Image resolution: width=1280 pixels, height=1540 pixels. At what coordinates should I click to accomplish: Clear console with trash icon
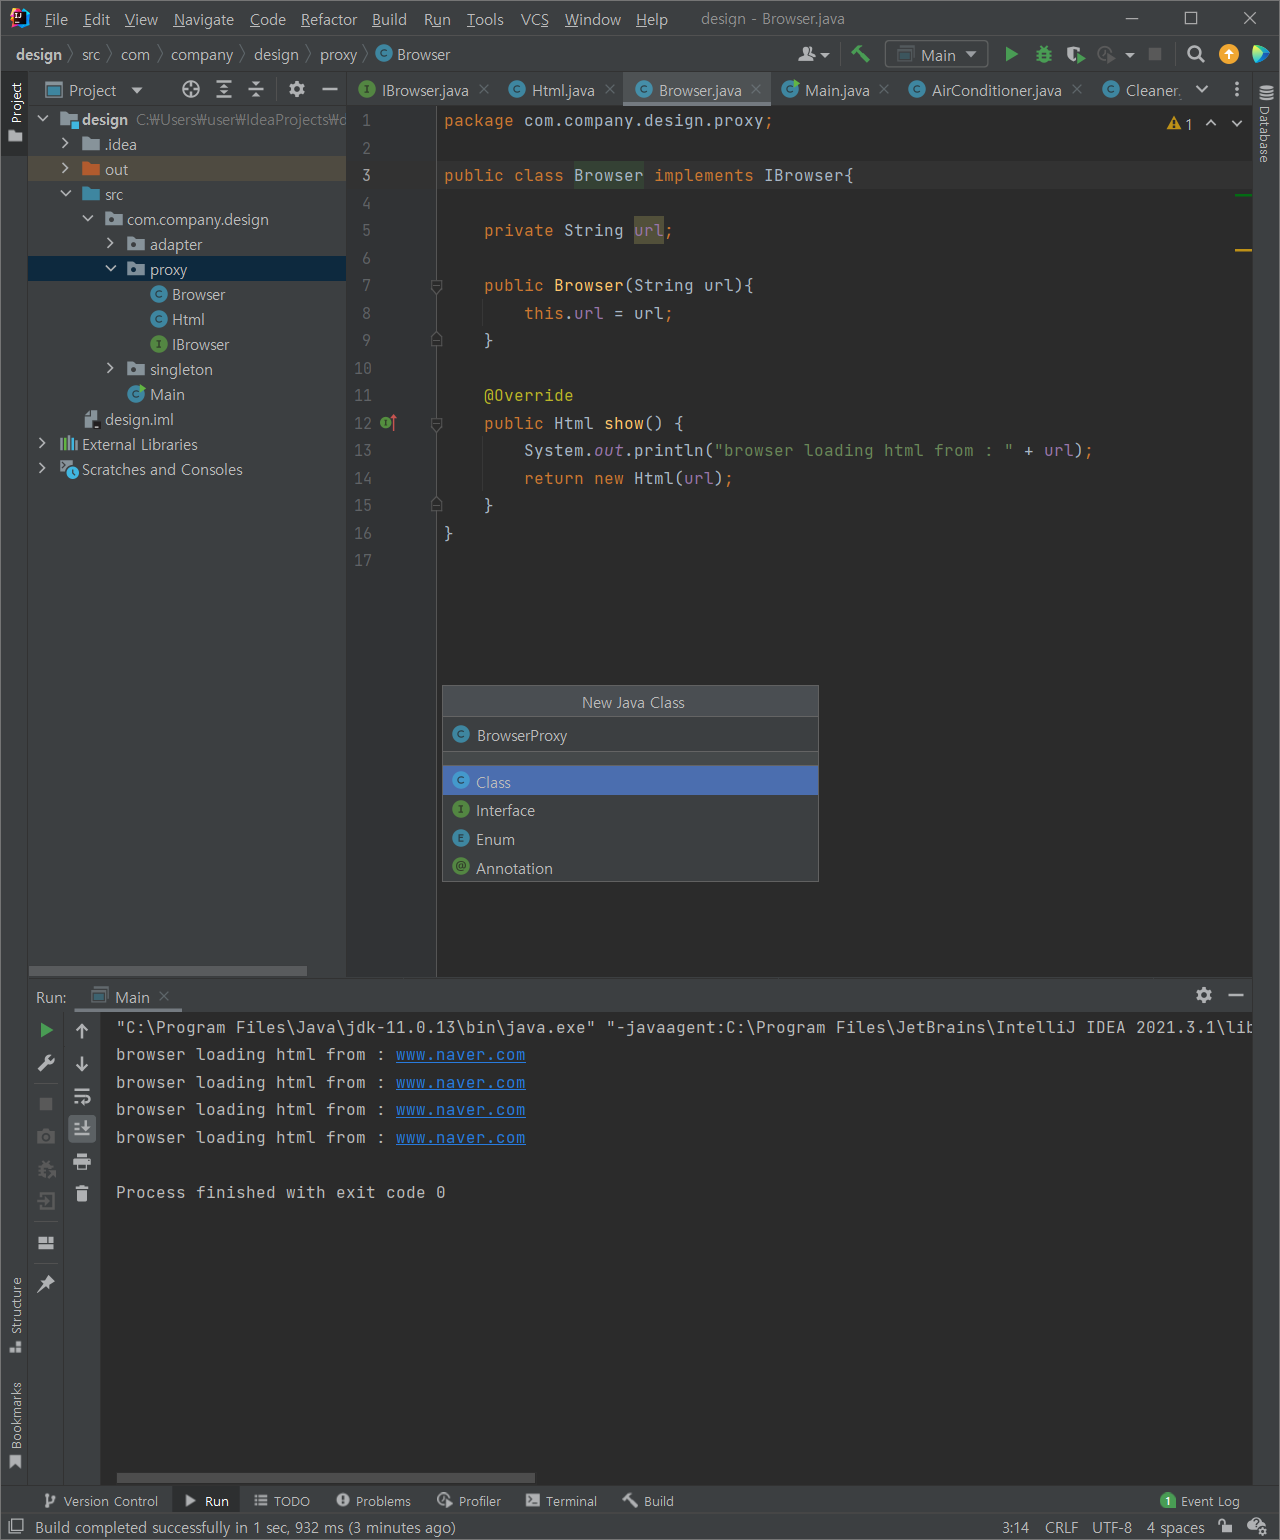coord(82,1194)
